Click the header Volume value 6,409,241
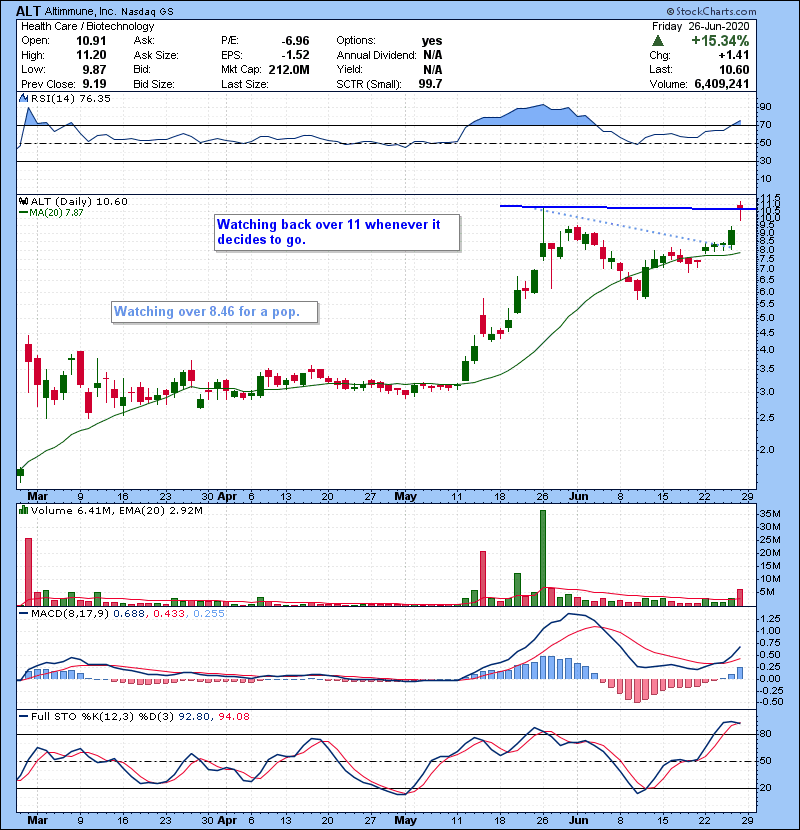The width and height of the screenshot is (800, 830). pyautogui.click(x=722, y=84)
